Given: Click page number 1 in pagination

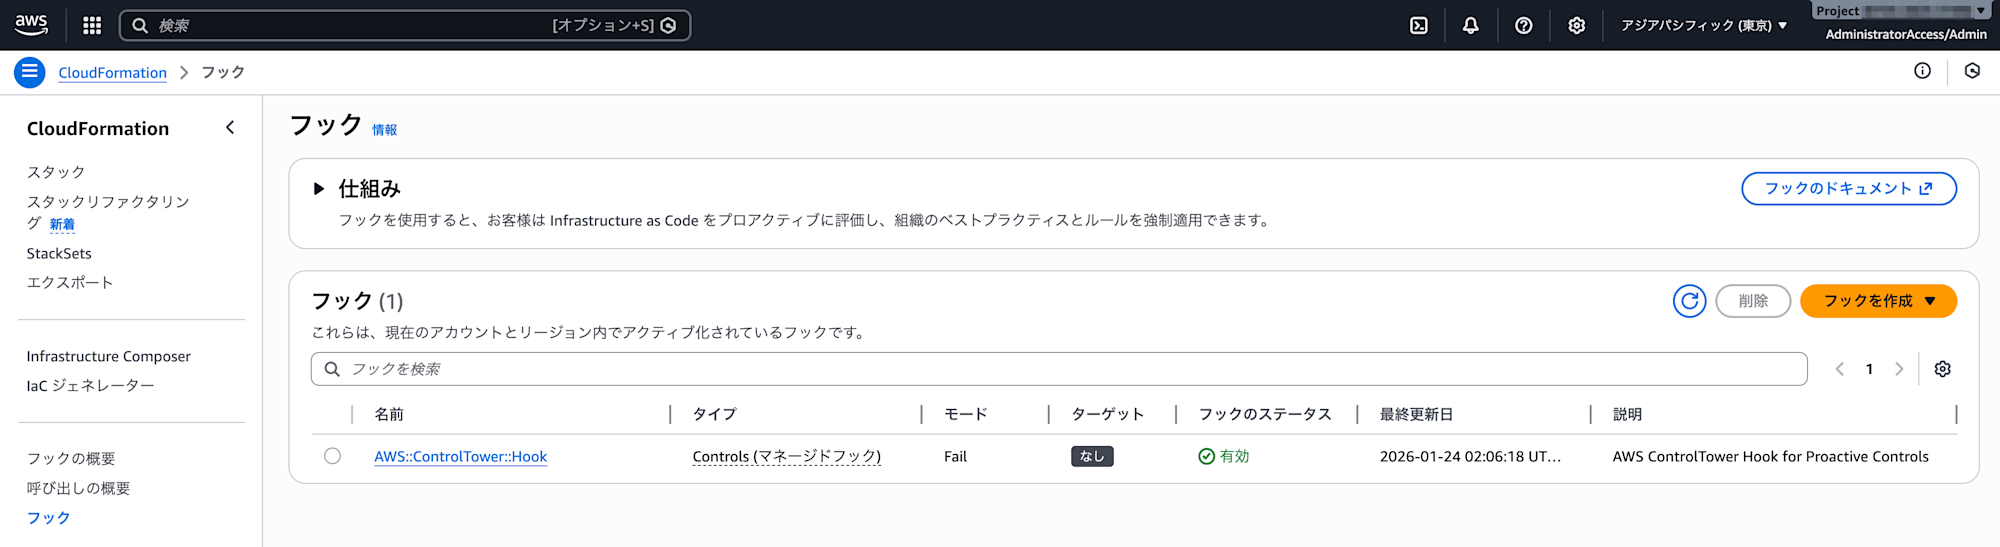Looking at the screenshot, I should pyautogui.click(x=1869, y=369).
